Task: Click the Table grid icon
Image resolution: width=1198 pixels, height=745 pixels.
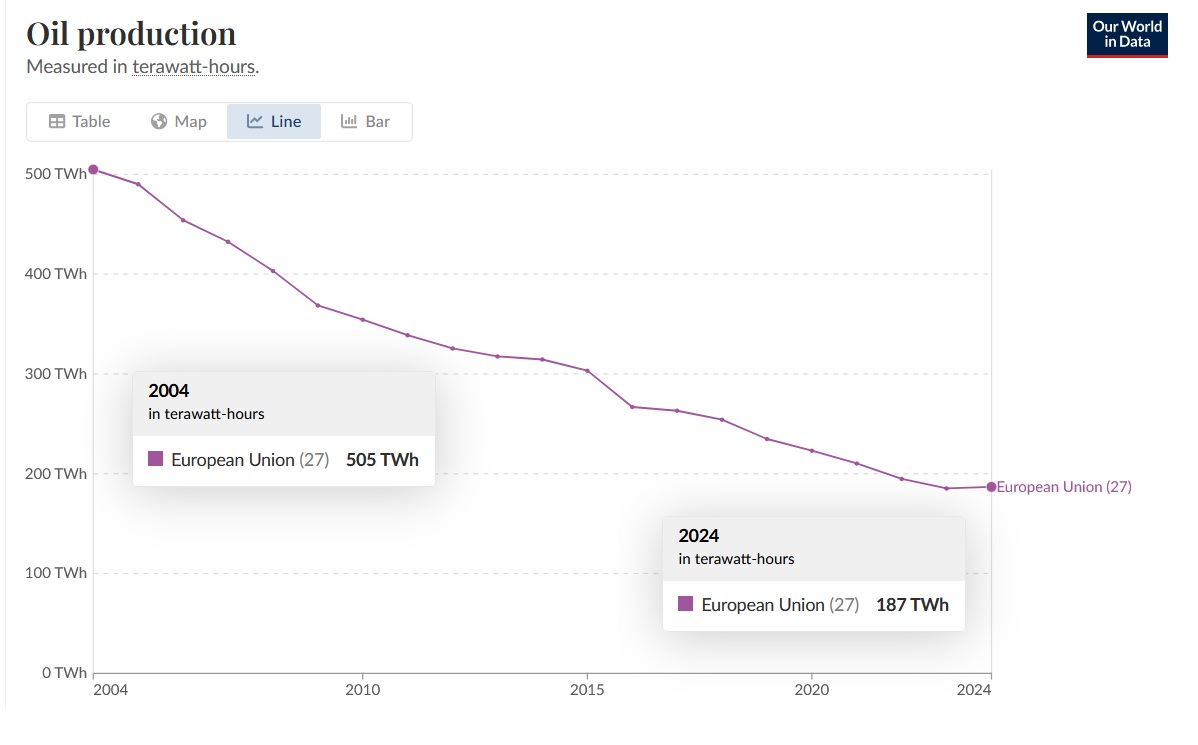Action: coord(57,121)
